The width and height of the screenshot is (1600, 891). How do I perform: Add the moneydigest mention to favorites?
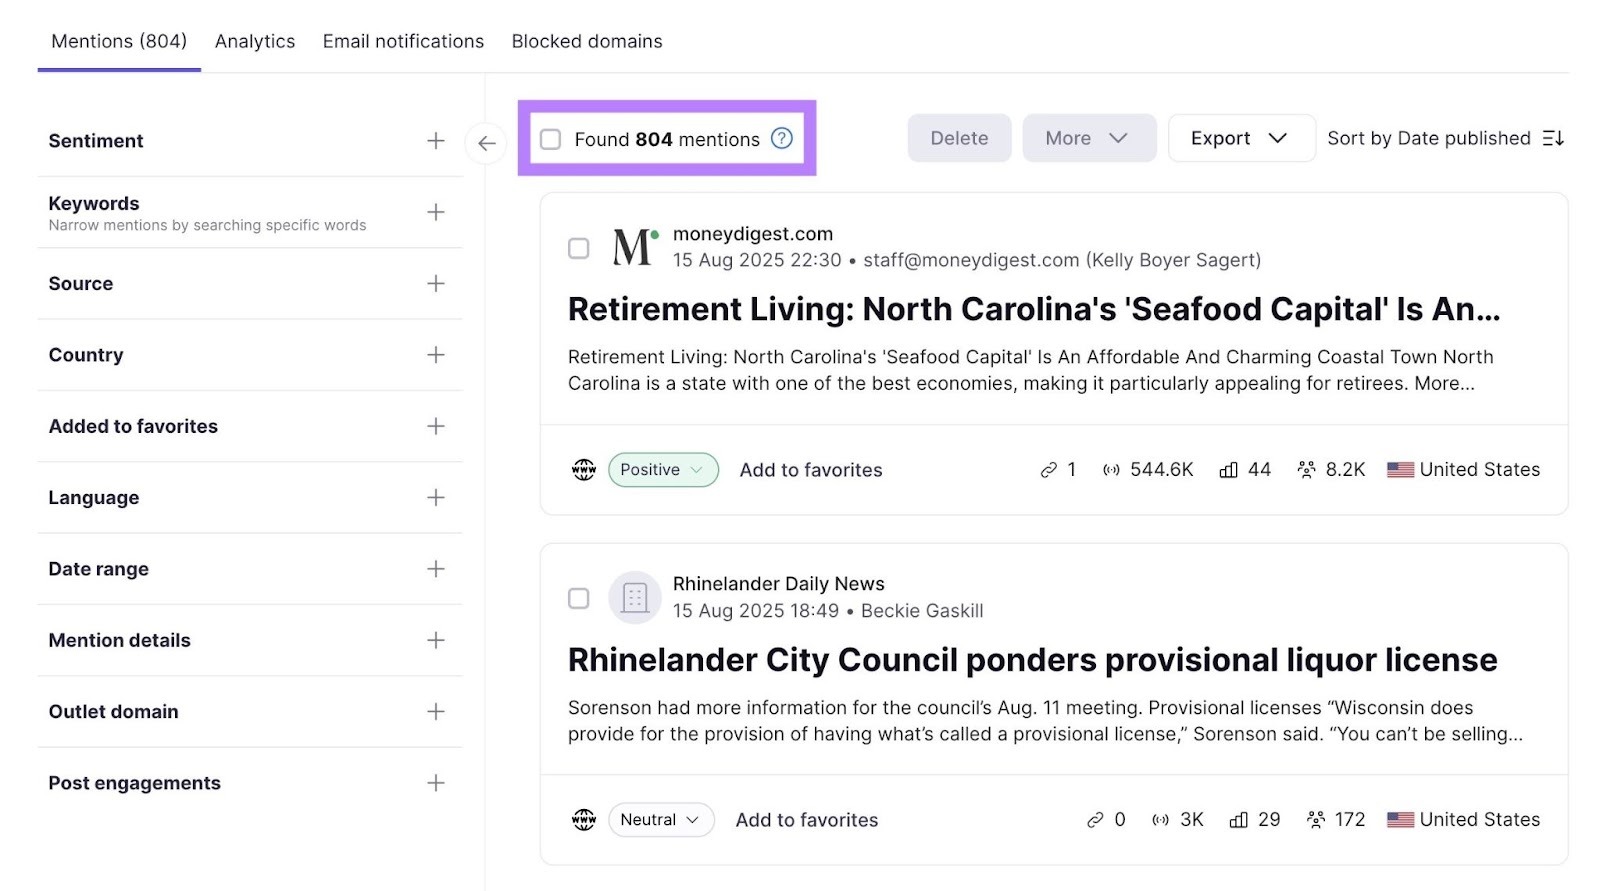pos(811,470)
